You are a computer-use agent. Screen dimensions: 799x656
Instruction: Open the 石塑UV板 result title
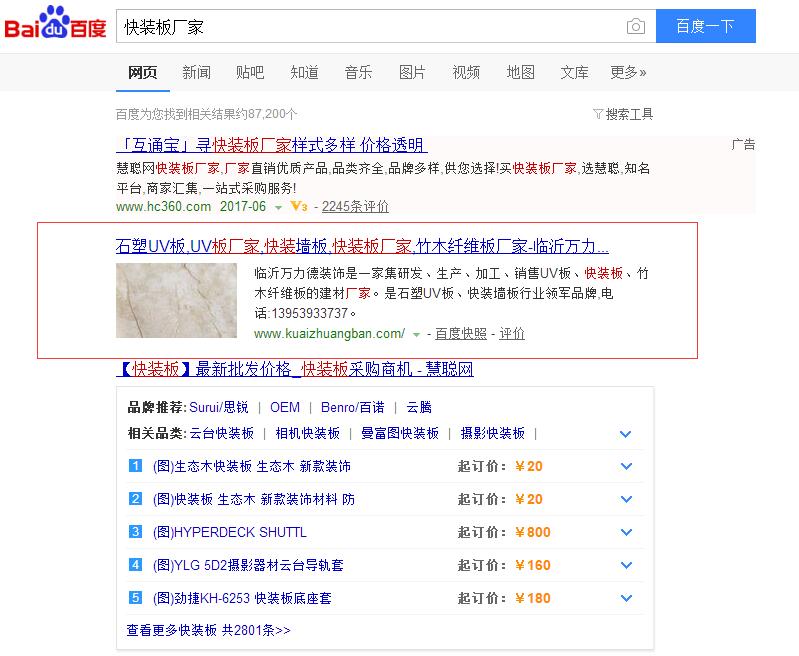pos(362,246)
